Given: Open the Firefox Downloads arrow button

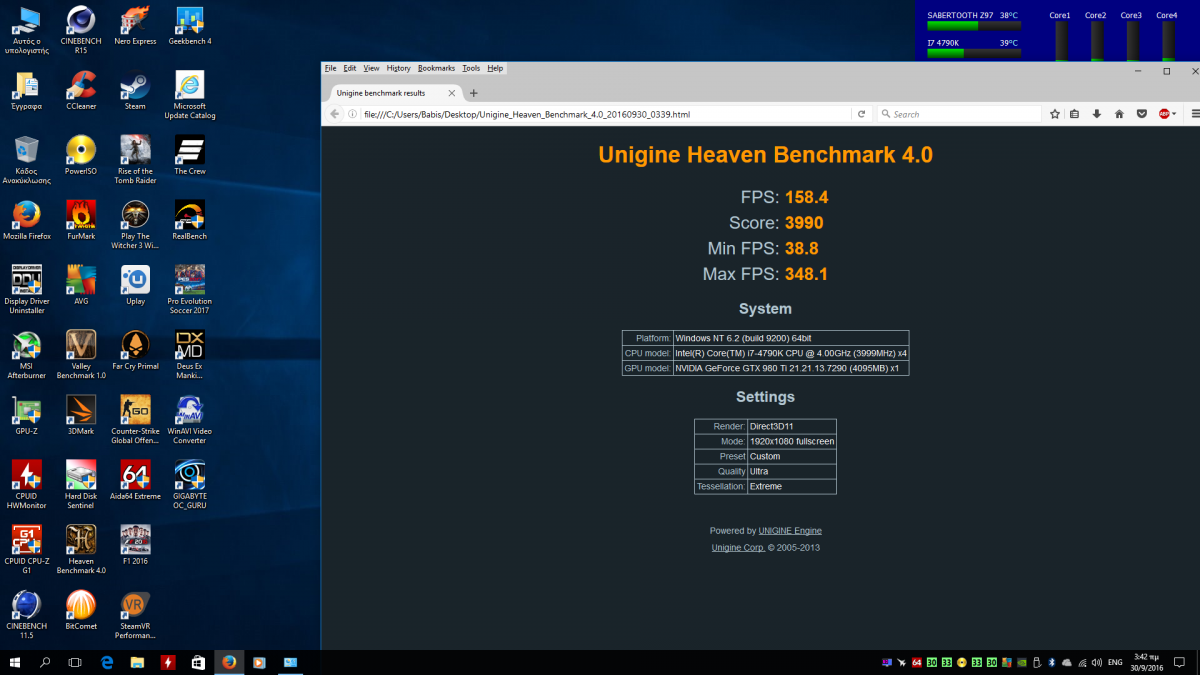Looking at the screenshot, I should [x=1097, y=114].
